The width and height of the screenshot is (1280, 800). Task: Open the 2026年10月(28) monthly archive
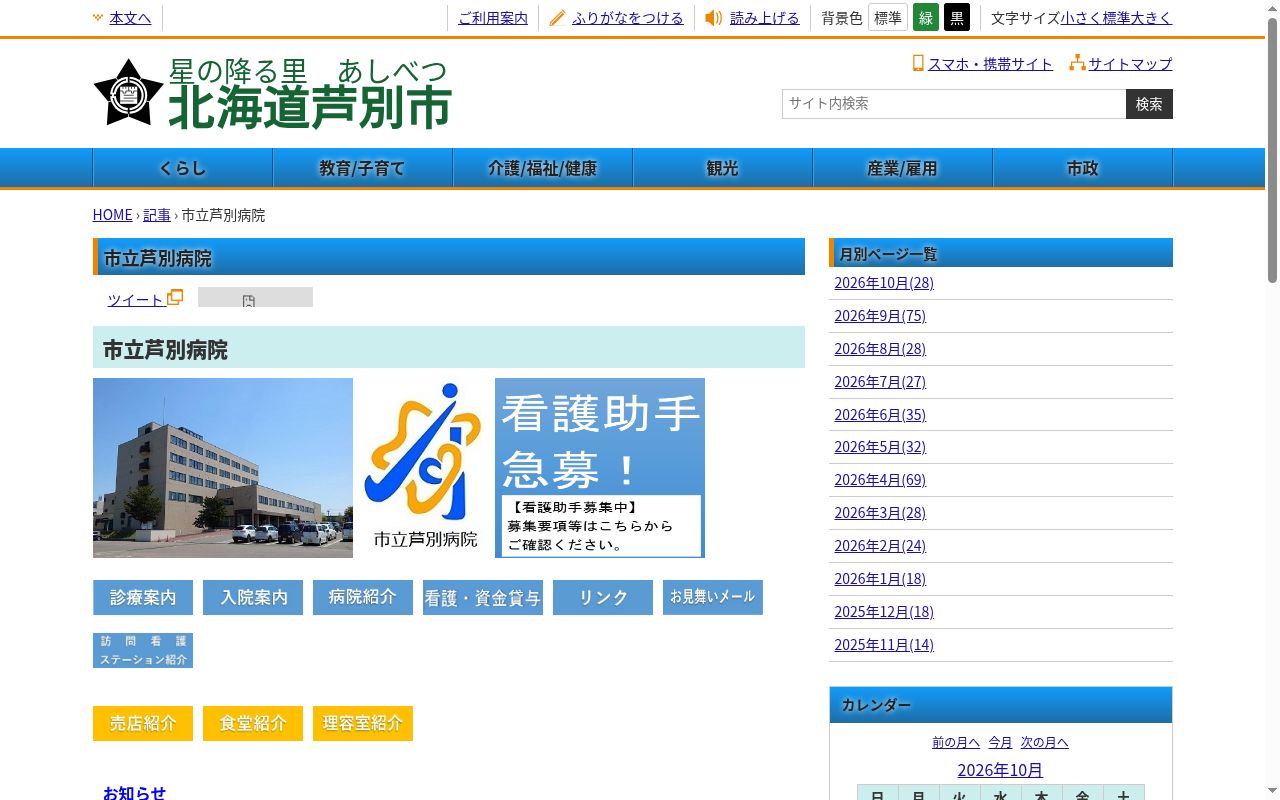(x=884, y=283)
